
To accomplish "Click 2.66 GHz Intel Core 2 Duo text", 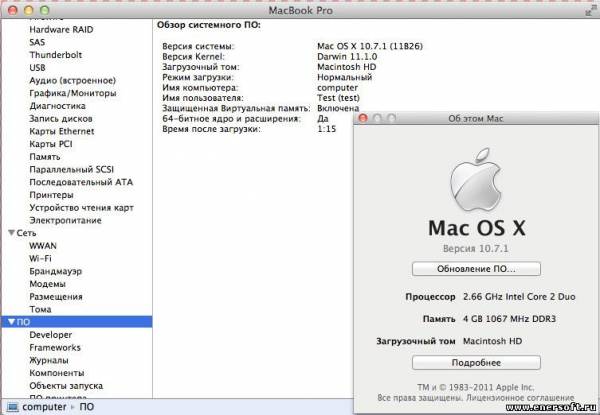I will 519,297.
